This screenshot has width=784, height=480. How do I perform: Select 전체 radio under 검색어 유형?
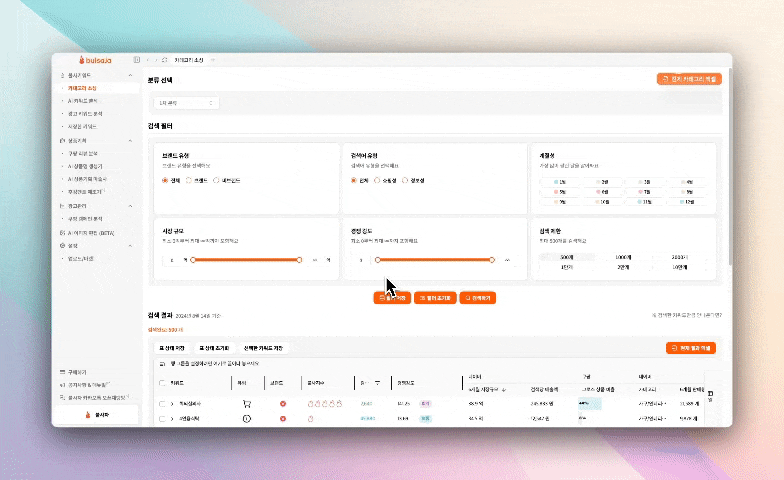click(x=354, y=180)
